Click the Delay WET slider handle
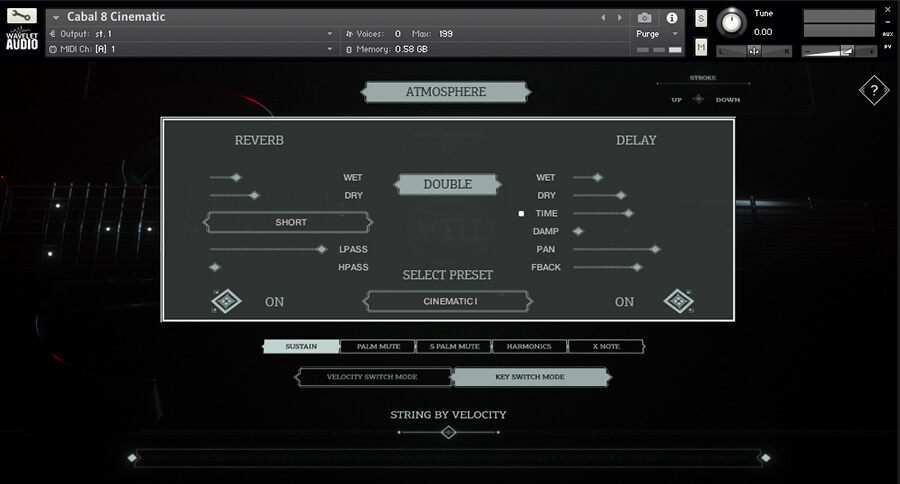This screenshot has height=484, width=900. click(x=598, y=177)
